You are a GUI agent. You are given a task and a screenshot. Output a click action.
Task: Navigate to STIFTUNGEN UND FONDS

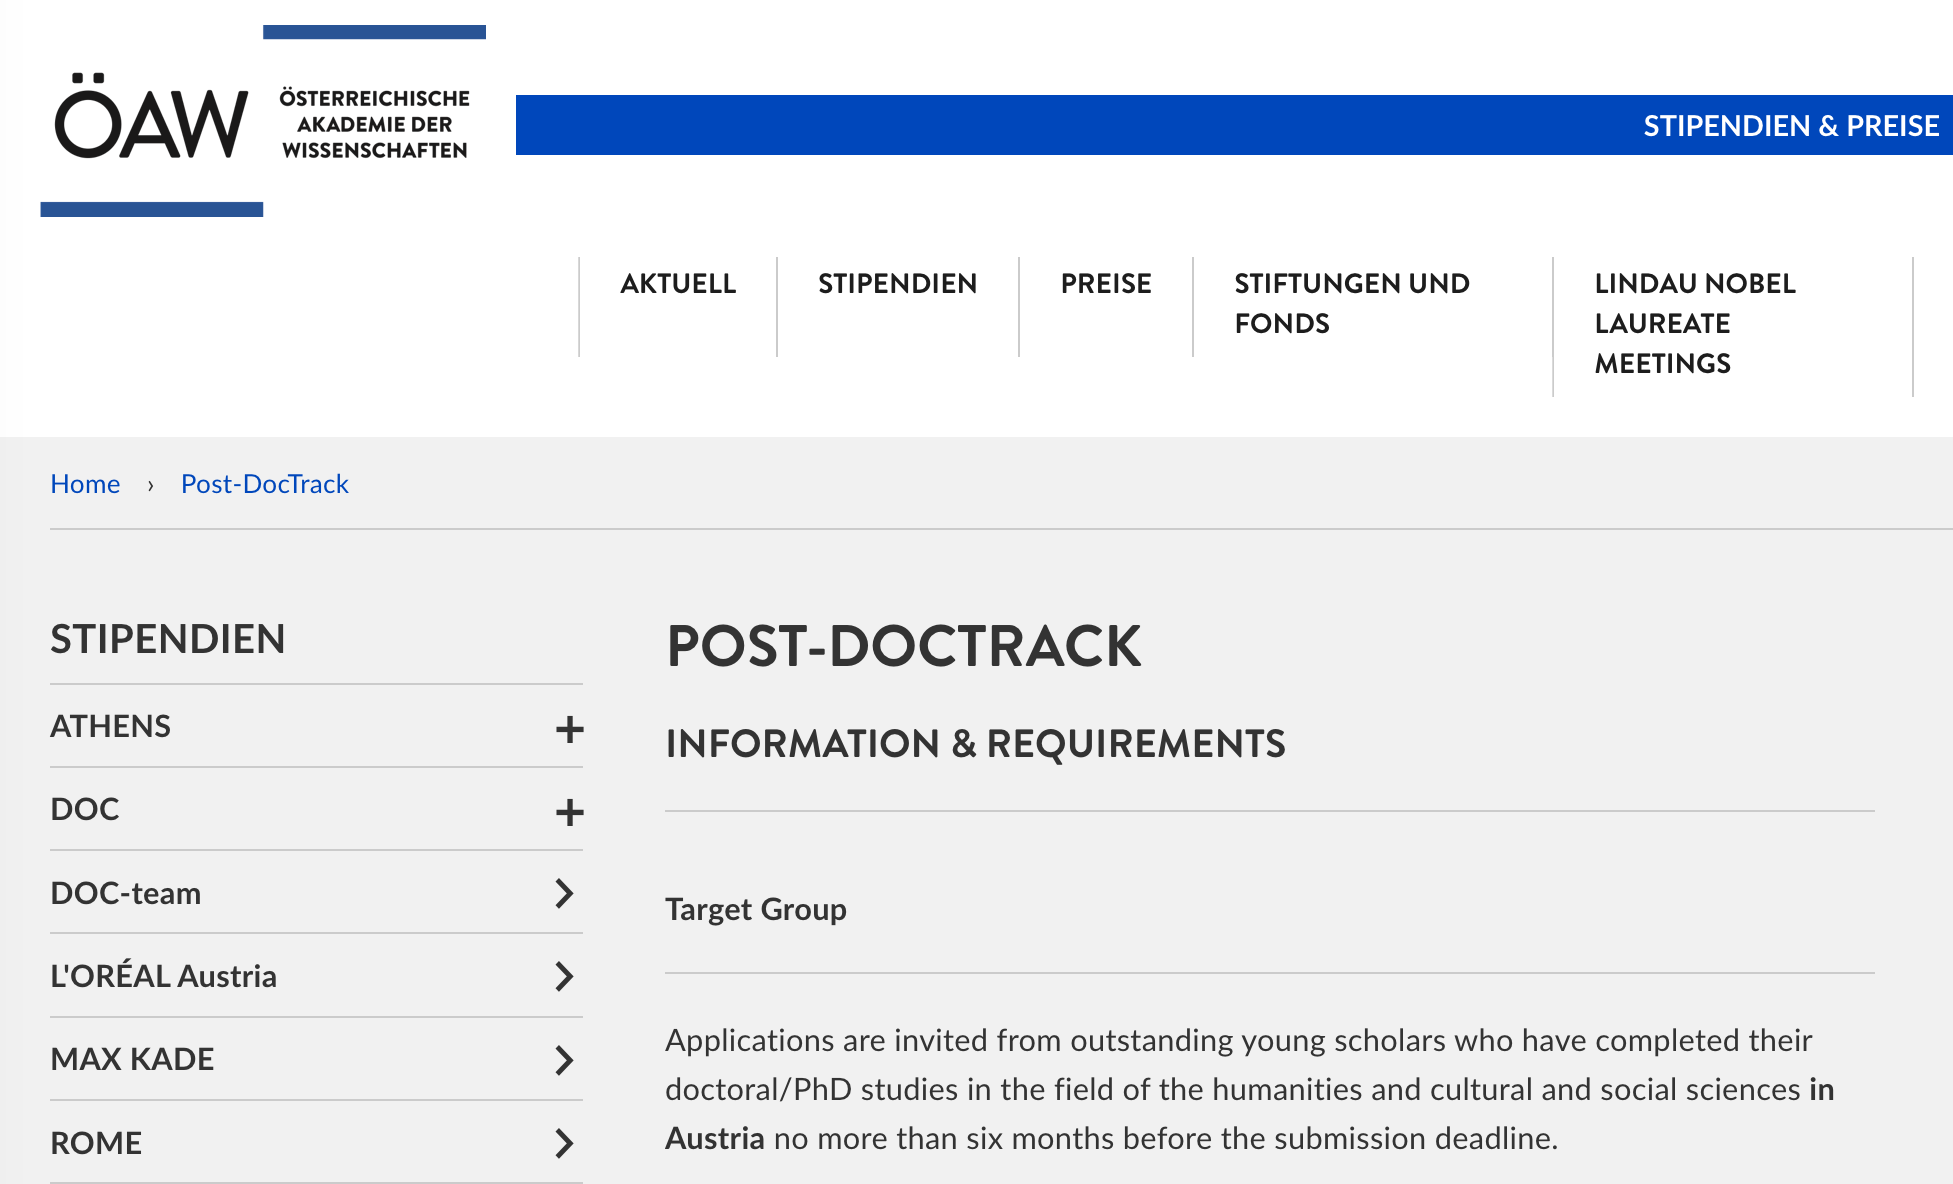(1352, 303)
